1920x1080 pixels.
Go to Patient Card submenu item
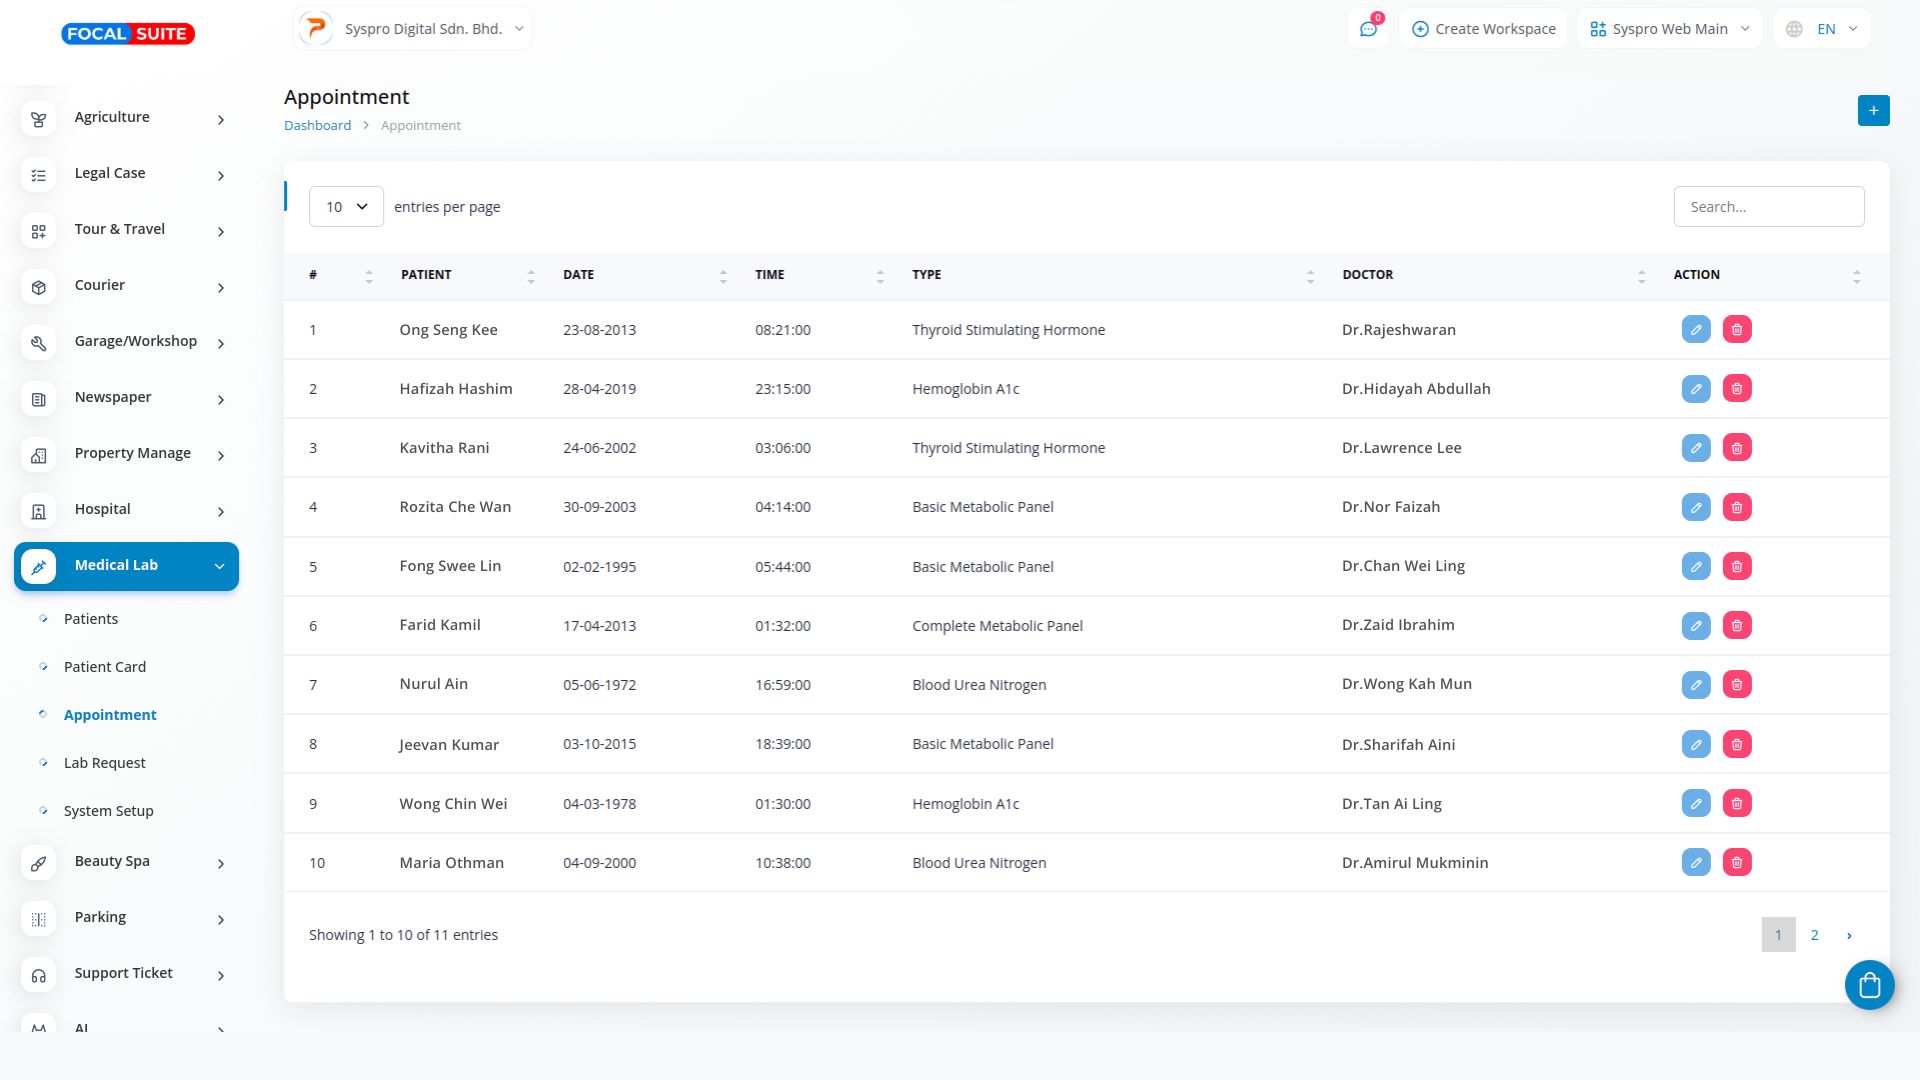coord(104,667)
